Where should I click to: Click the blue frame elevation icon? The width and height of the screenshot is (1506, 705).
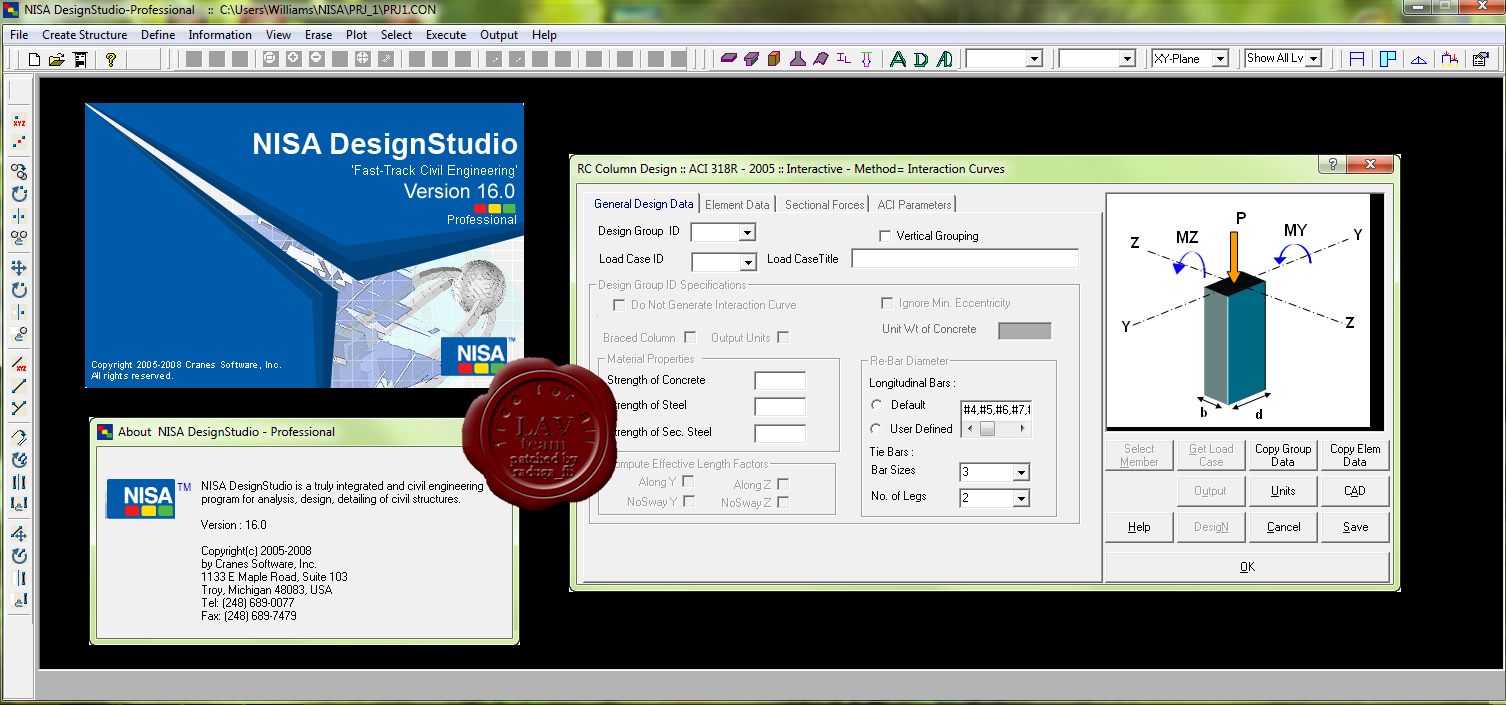point(1357,59)
